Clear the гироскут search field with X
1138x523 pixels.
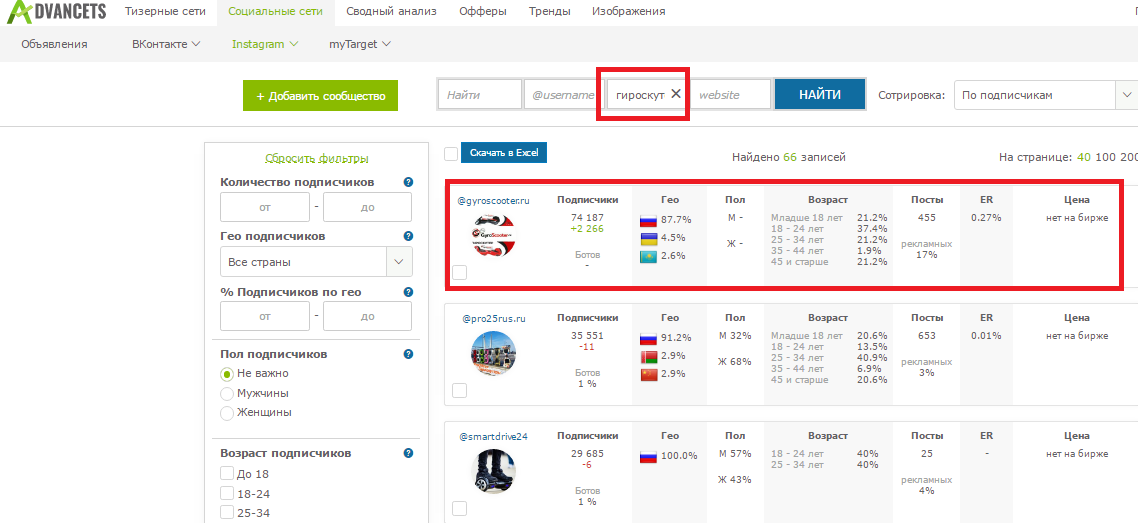(x=676, y=94)
